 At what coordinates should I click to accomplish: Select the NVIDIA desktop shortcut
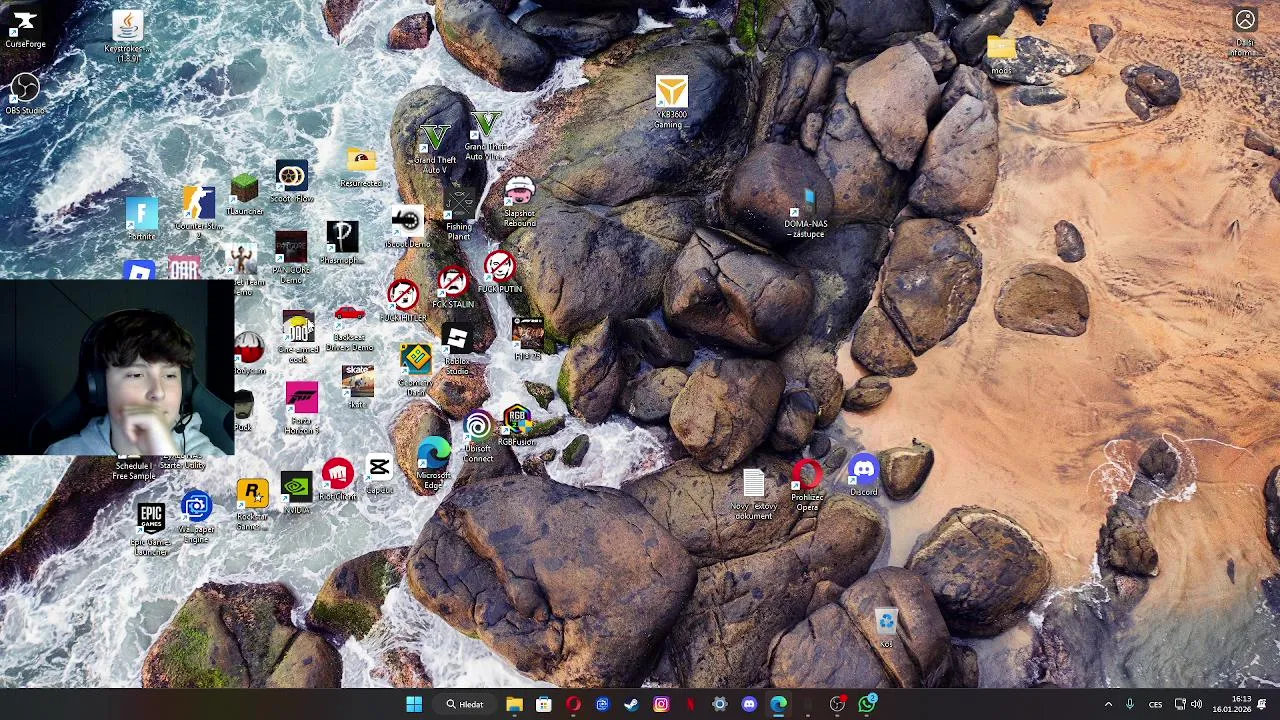point(296,494)
